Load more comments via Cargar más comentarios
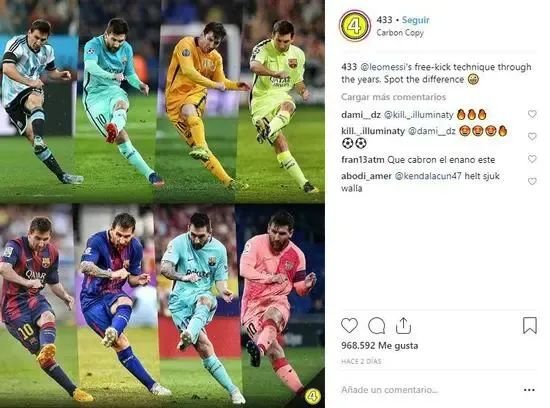This screenshot has width=550, height=408. tap(394, 97)
